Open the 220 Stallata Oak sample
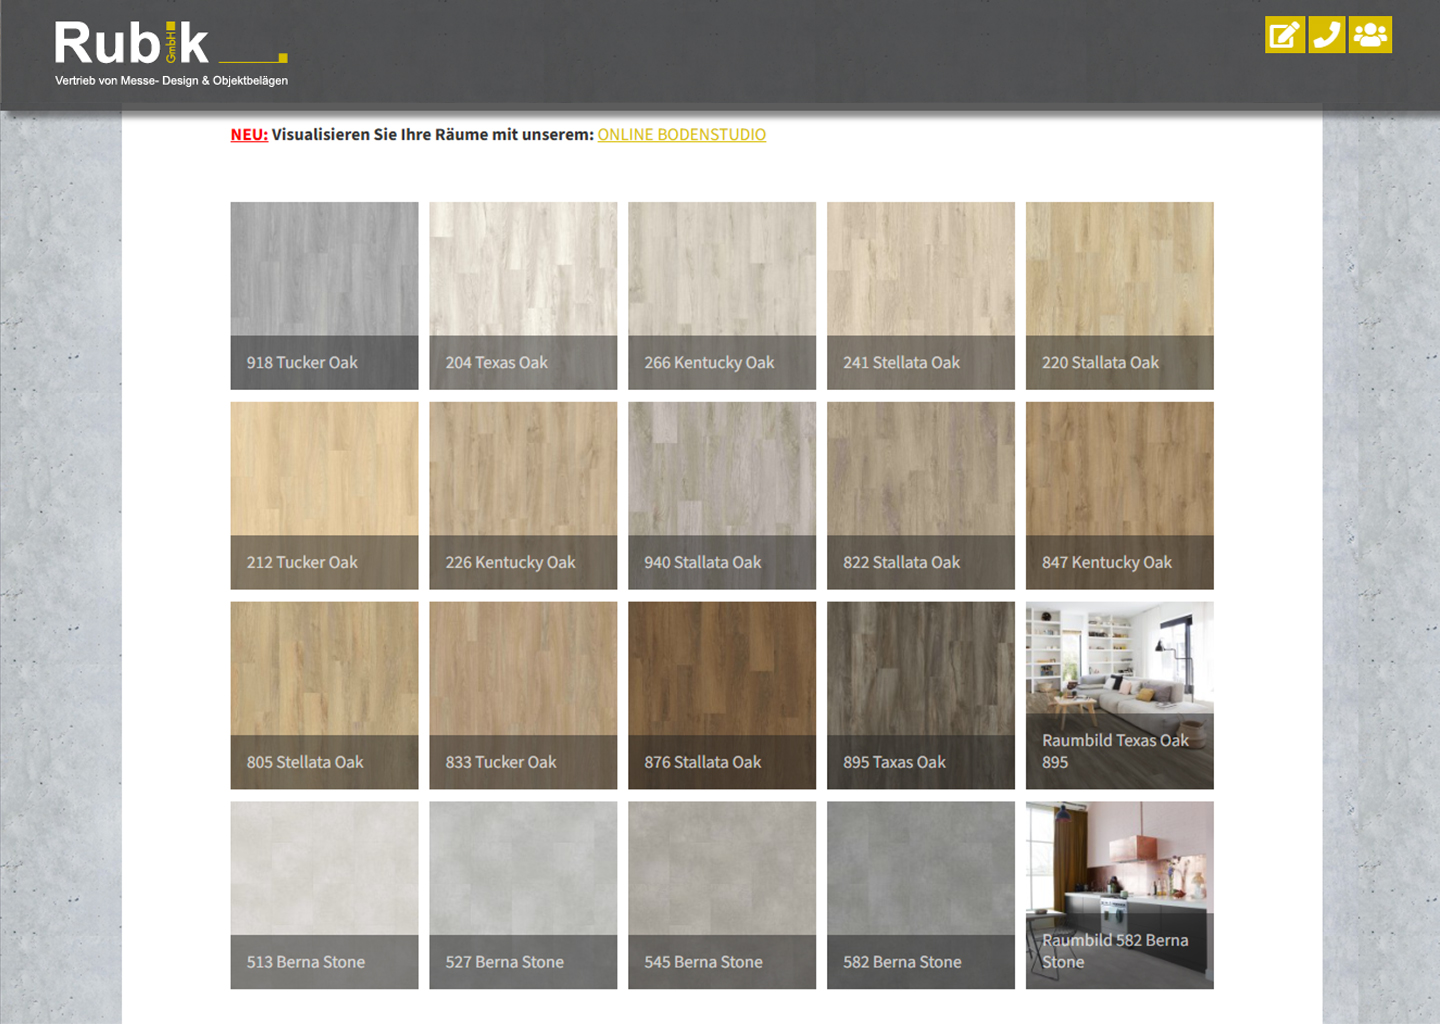 (x=1119, y=295)
